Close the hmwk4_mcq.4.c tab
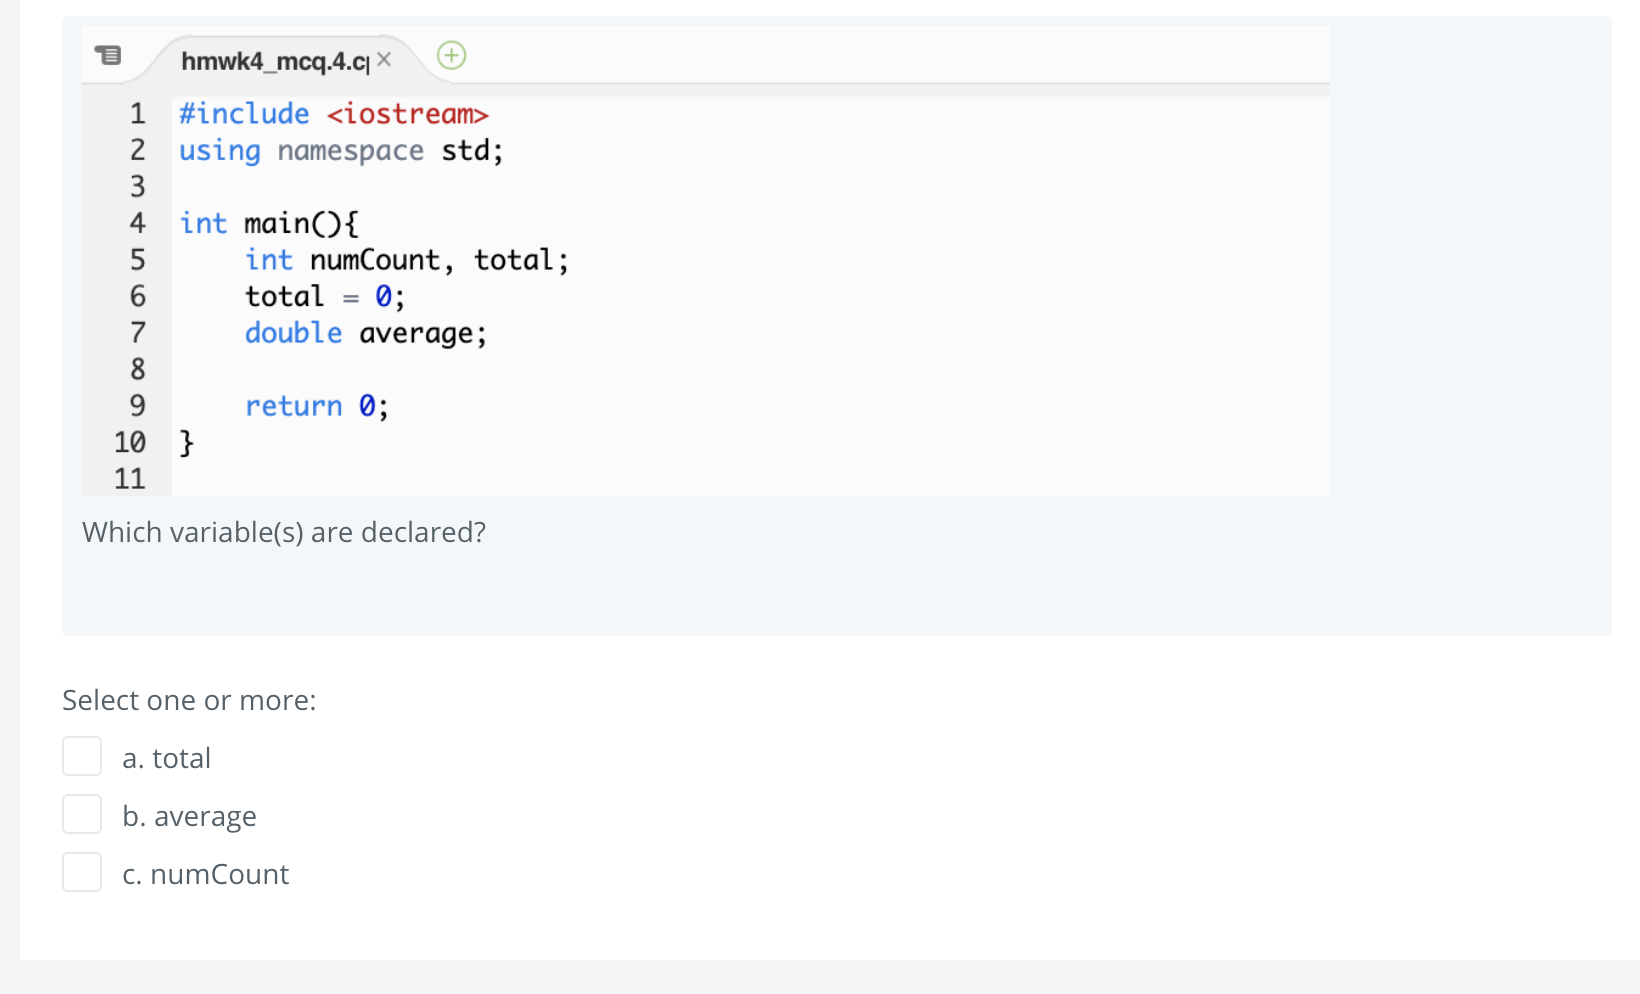The image size is (1640, 994). (384, 60)
